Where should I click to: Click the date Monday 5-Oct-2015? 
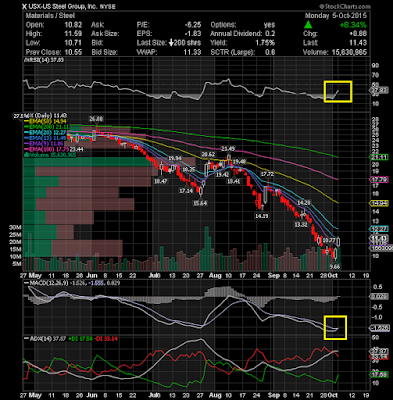point(336,16)
